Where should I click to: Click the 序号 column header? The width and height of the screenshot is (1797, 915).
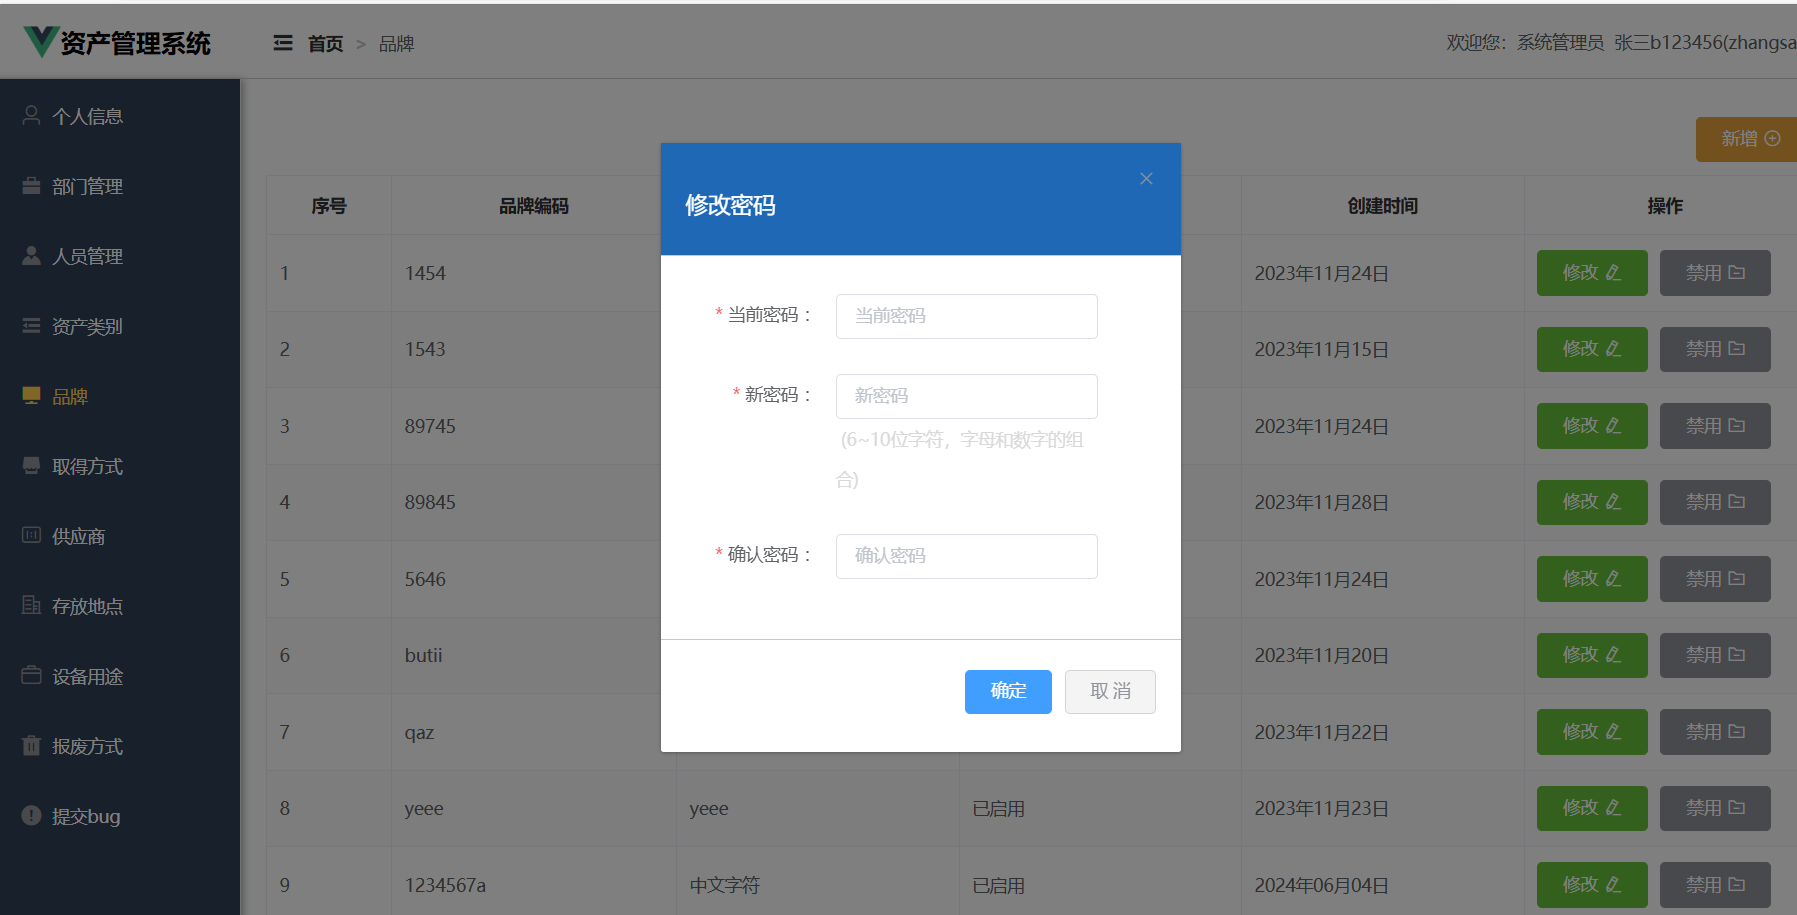329,206
